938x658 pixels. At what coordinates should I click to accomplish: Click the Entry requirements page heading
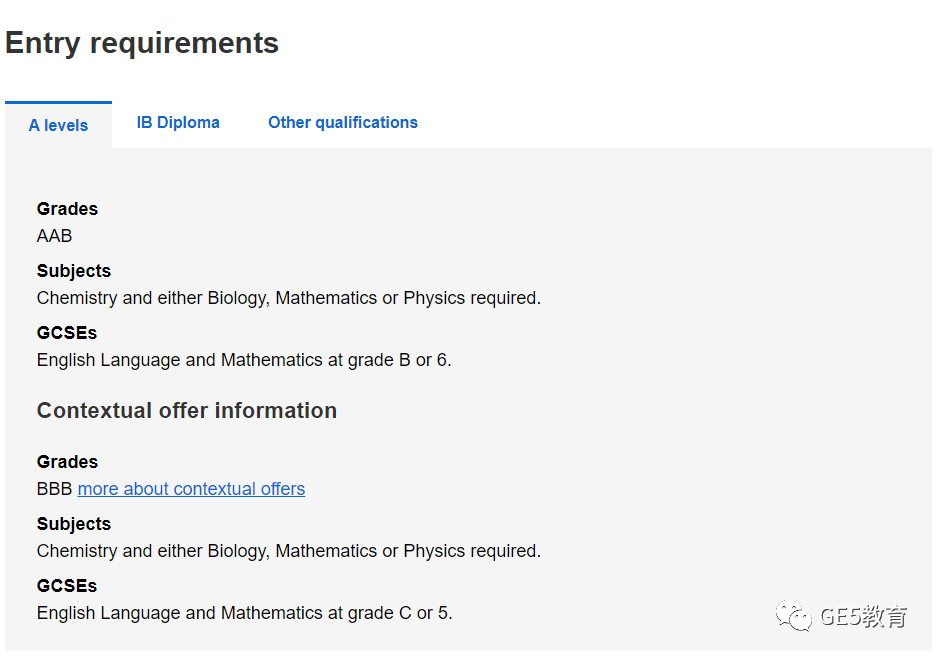142,43
